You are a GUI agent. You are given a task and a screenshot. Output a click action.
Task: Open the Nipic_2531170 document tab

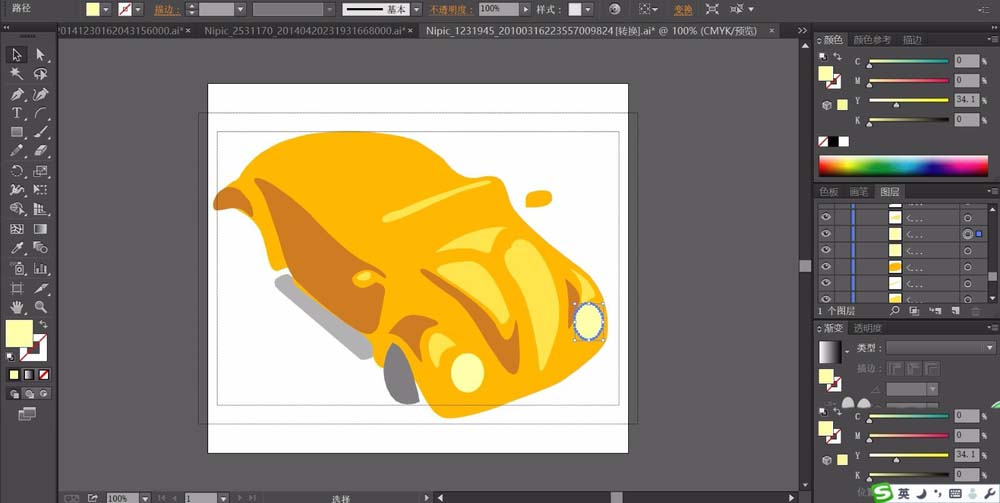(301, 31)
